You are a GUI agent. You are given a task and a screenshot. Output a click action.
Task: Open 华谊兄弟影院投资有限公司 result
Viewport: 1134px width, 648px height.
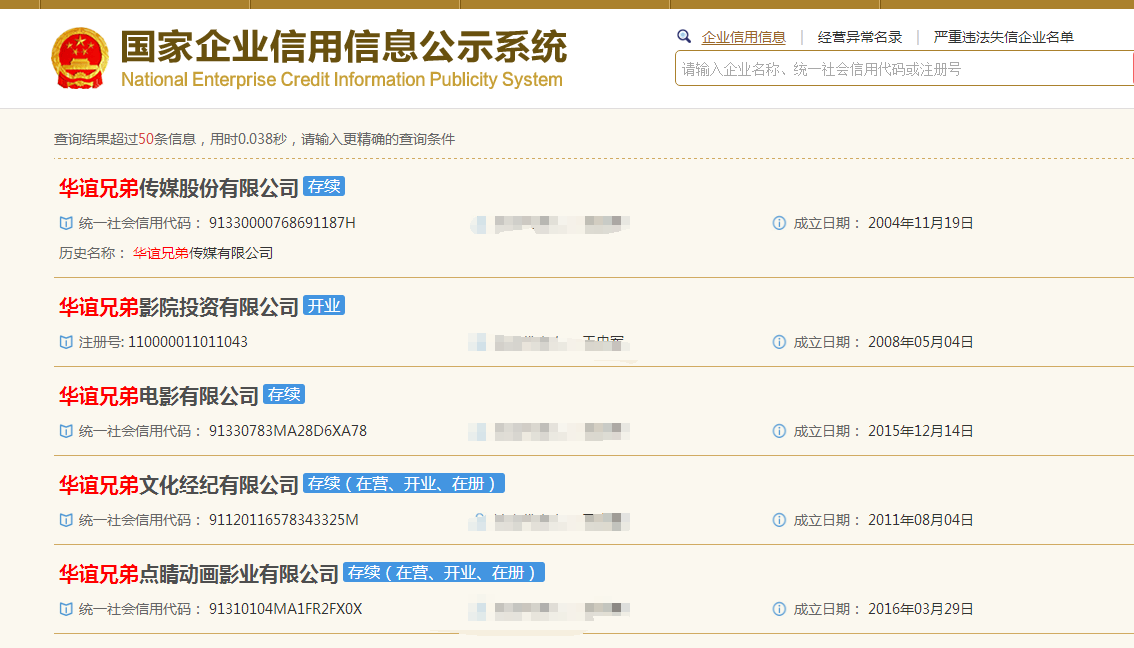179,307
